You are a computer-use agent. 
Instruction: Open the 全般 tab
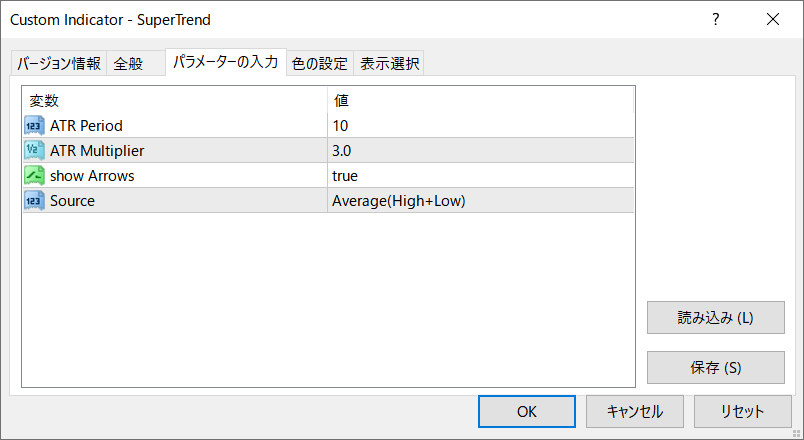point(128,64)
